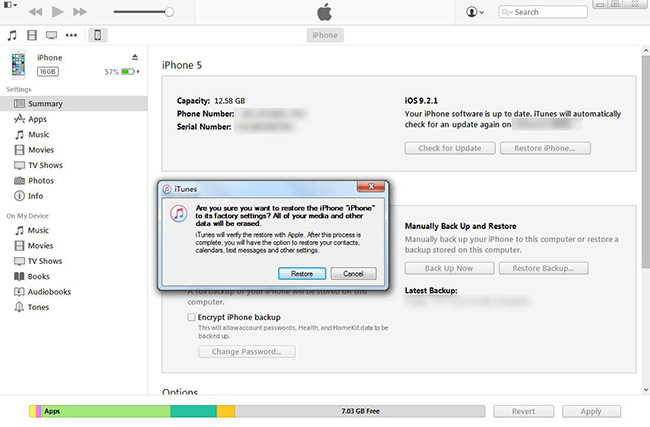650x427 pixels.
Task: Click the Revert button
Action: click(x=524, y=411)
